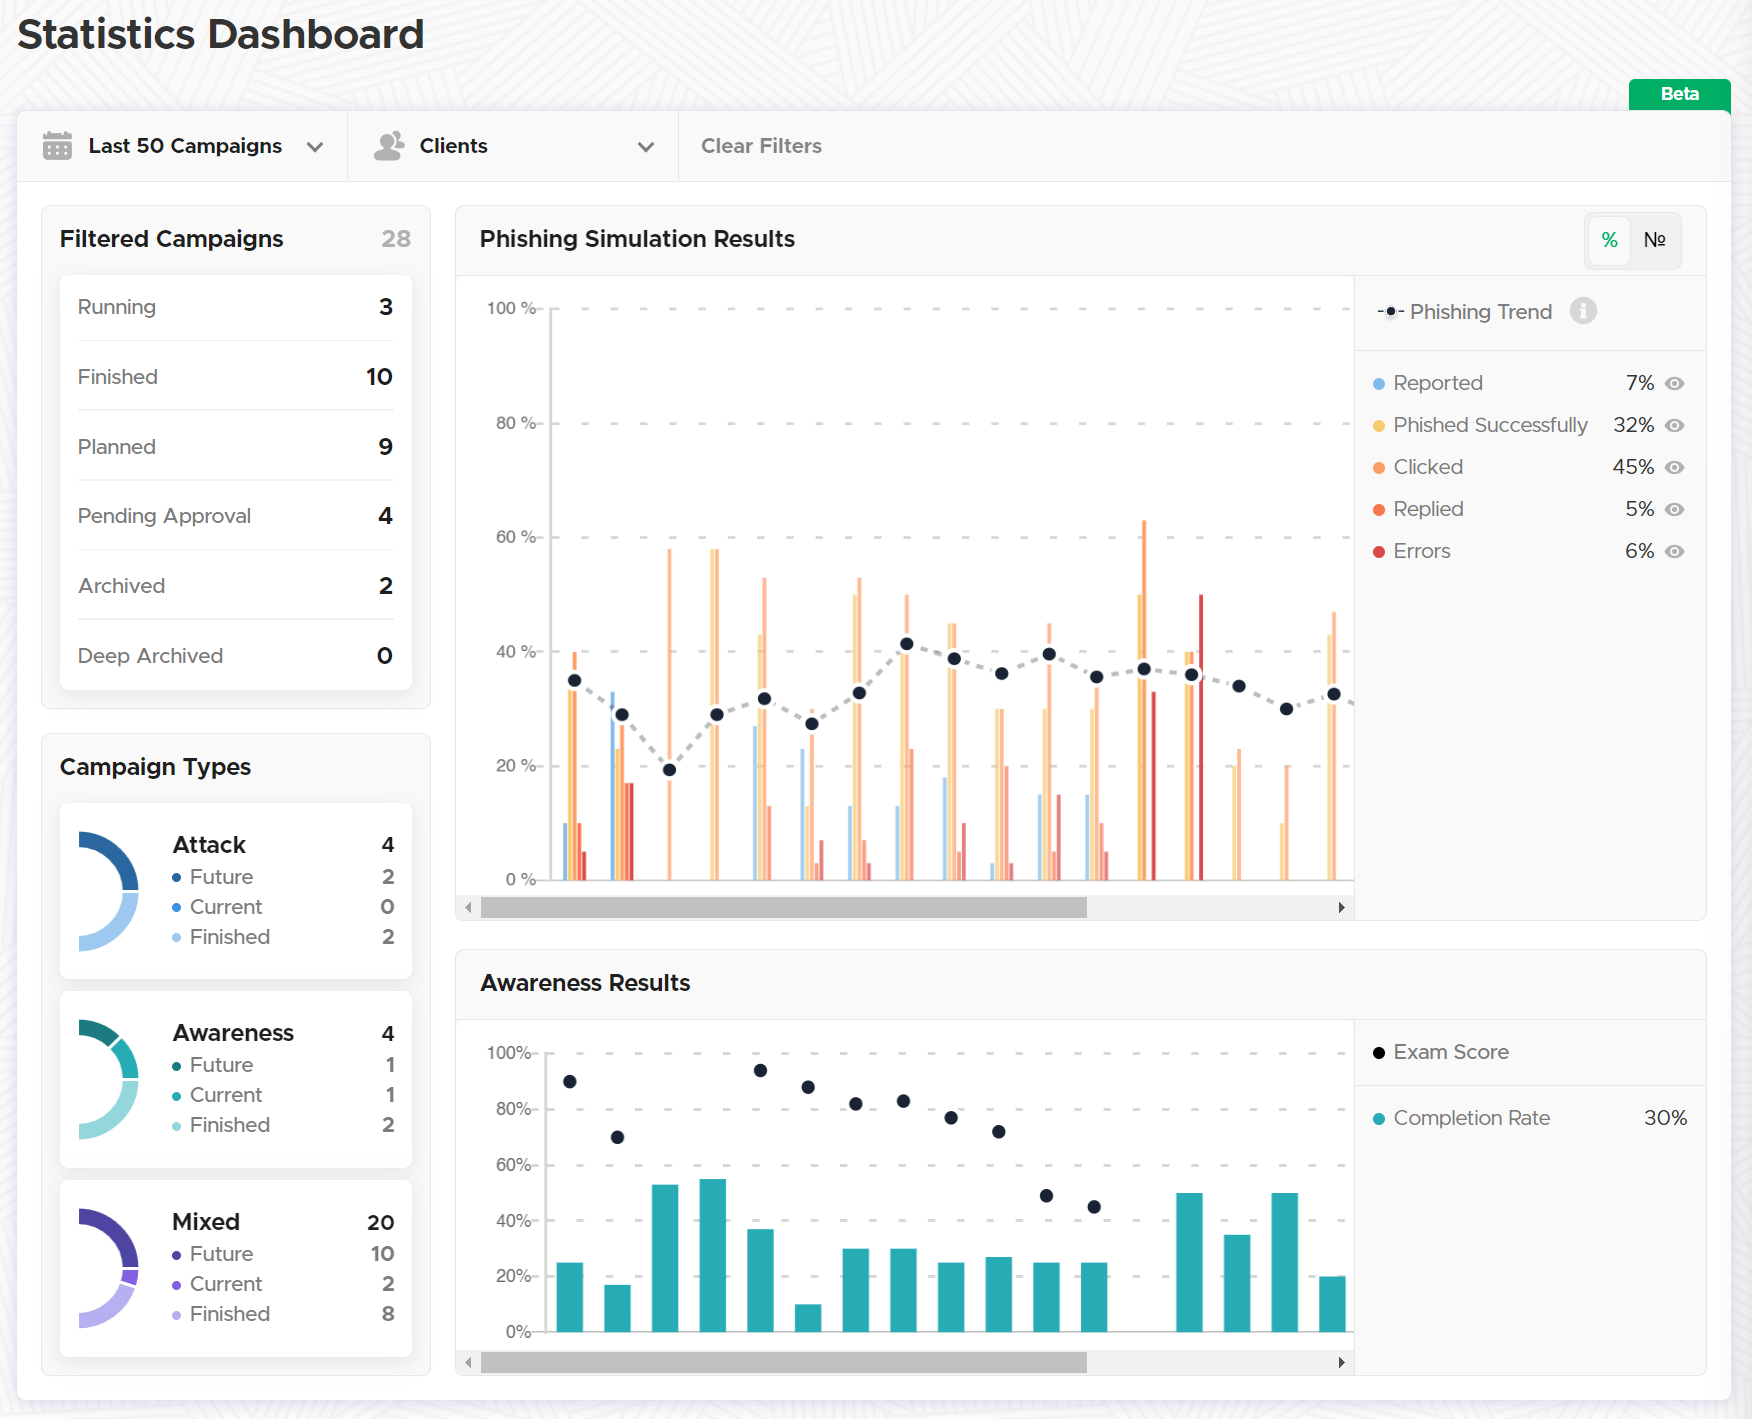The width and height of the screenshot is (1752, 1419).
Task: Toggle the Errors series eye icon
Action: (x=1675, y=551)
